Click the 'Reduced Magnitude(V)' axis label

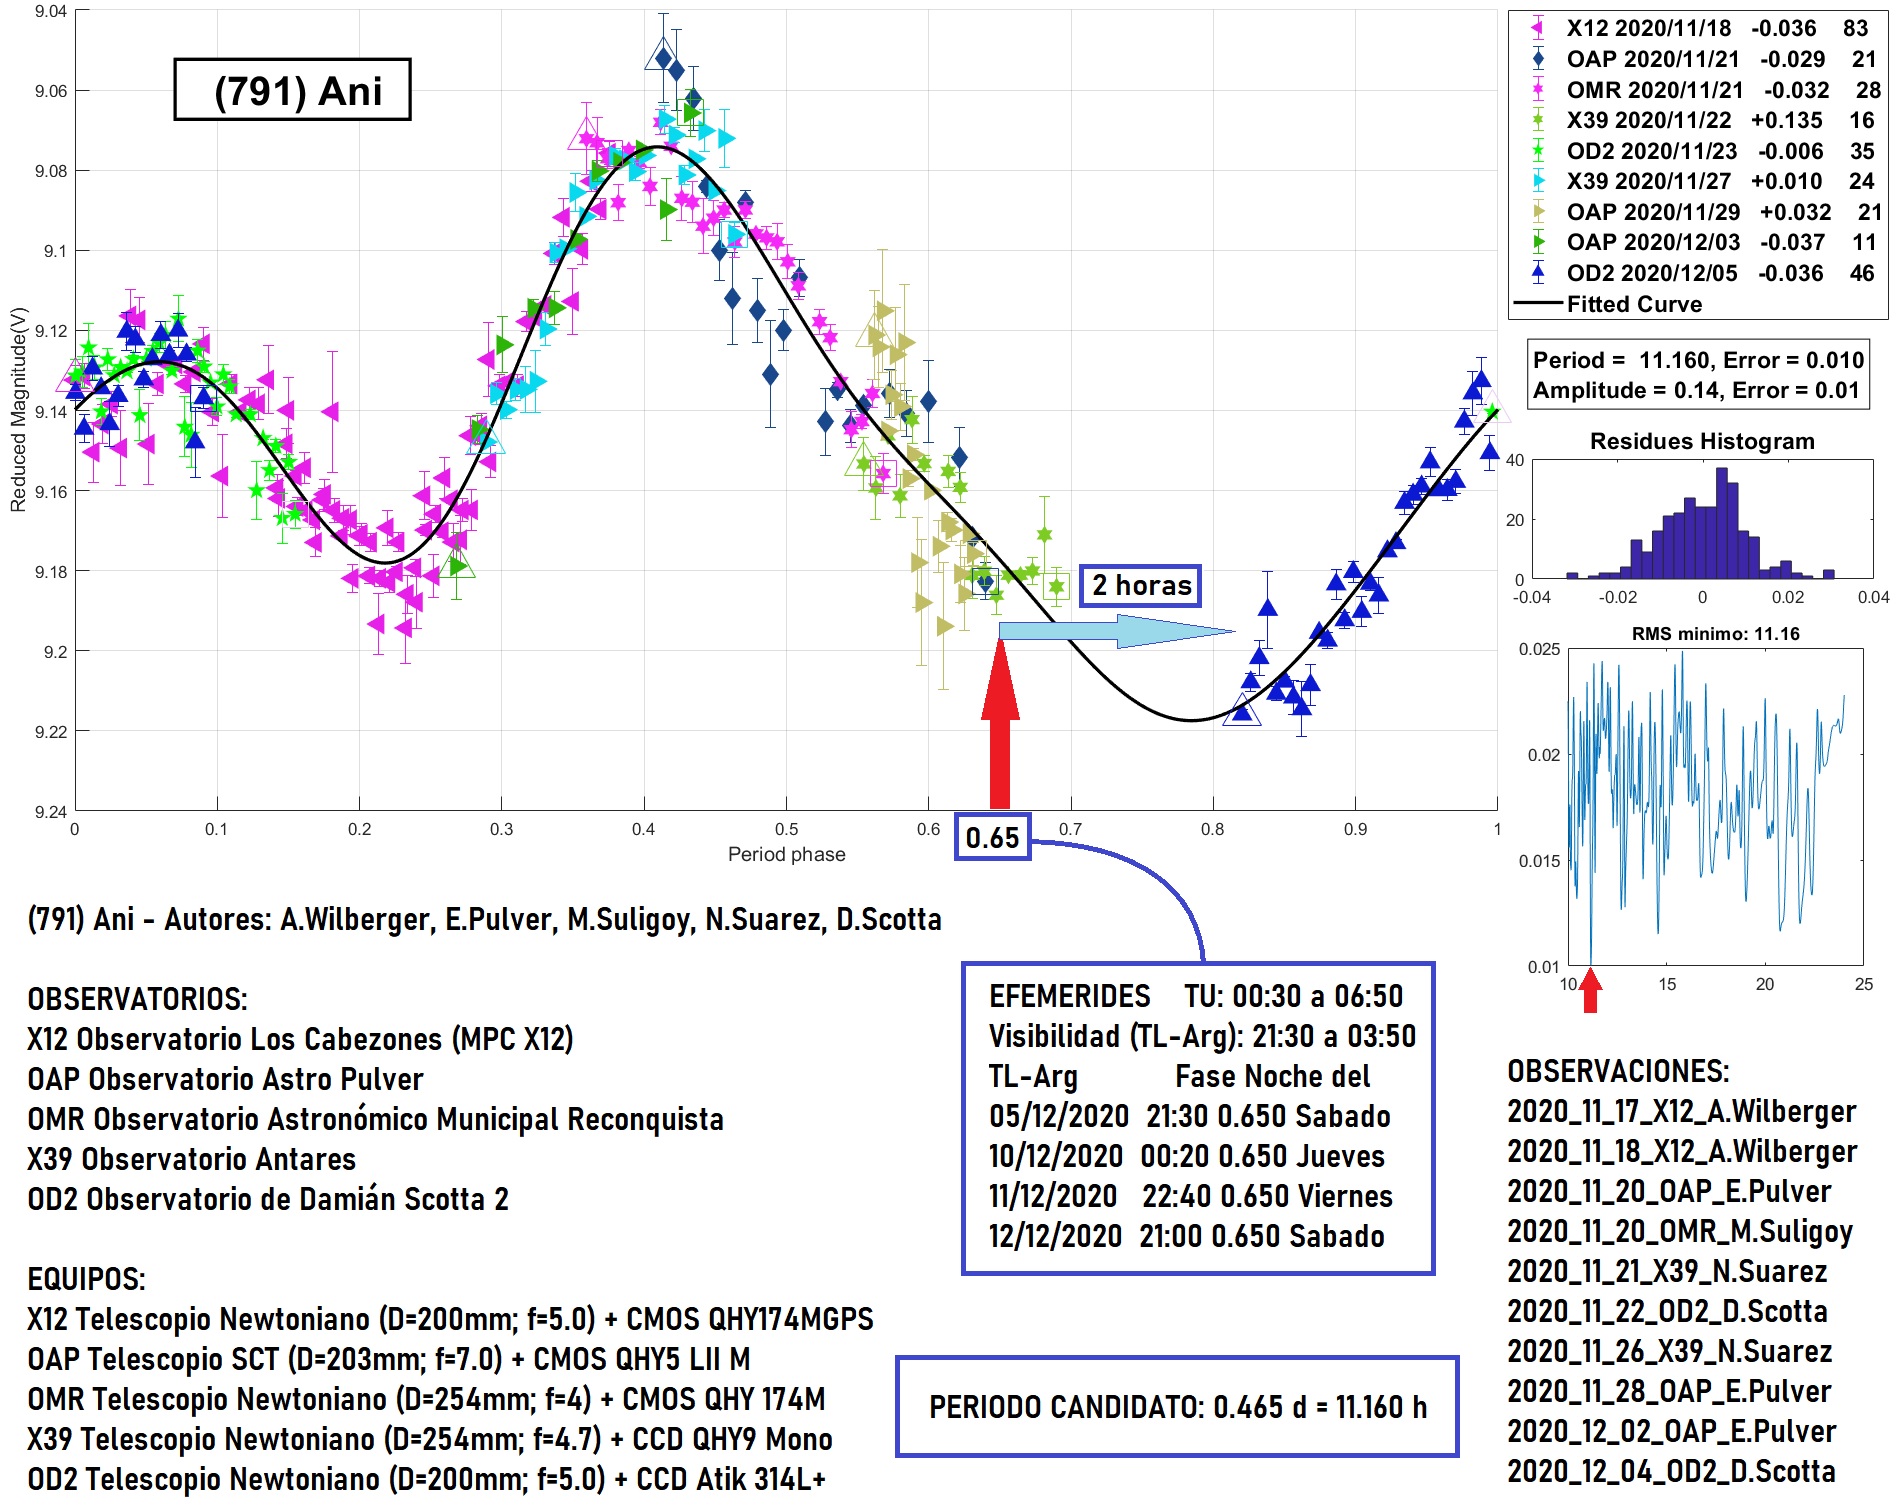coord(18,410)
